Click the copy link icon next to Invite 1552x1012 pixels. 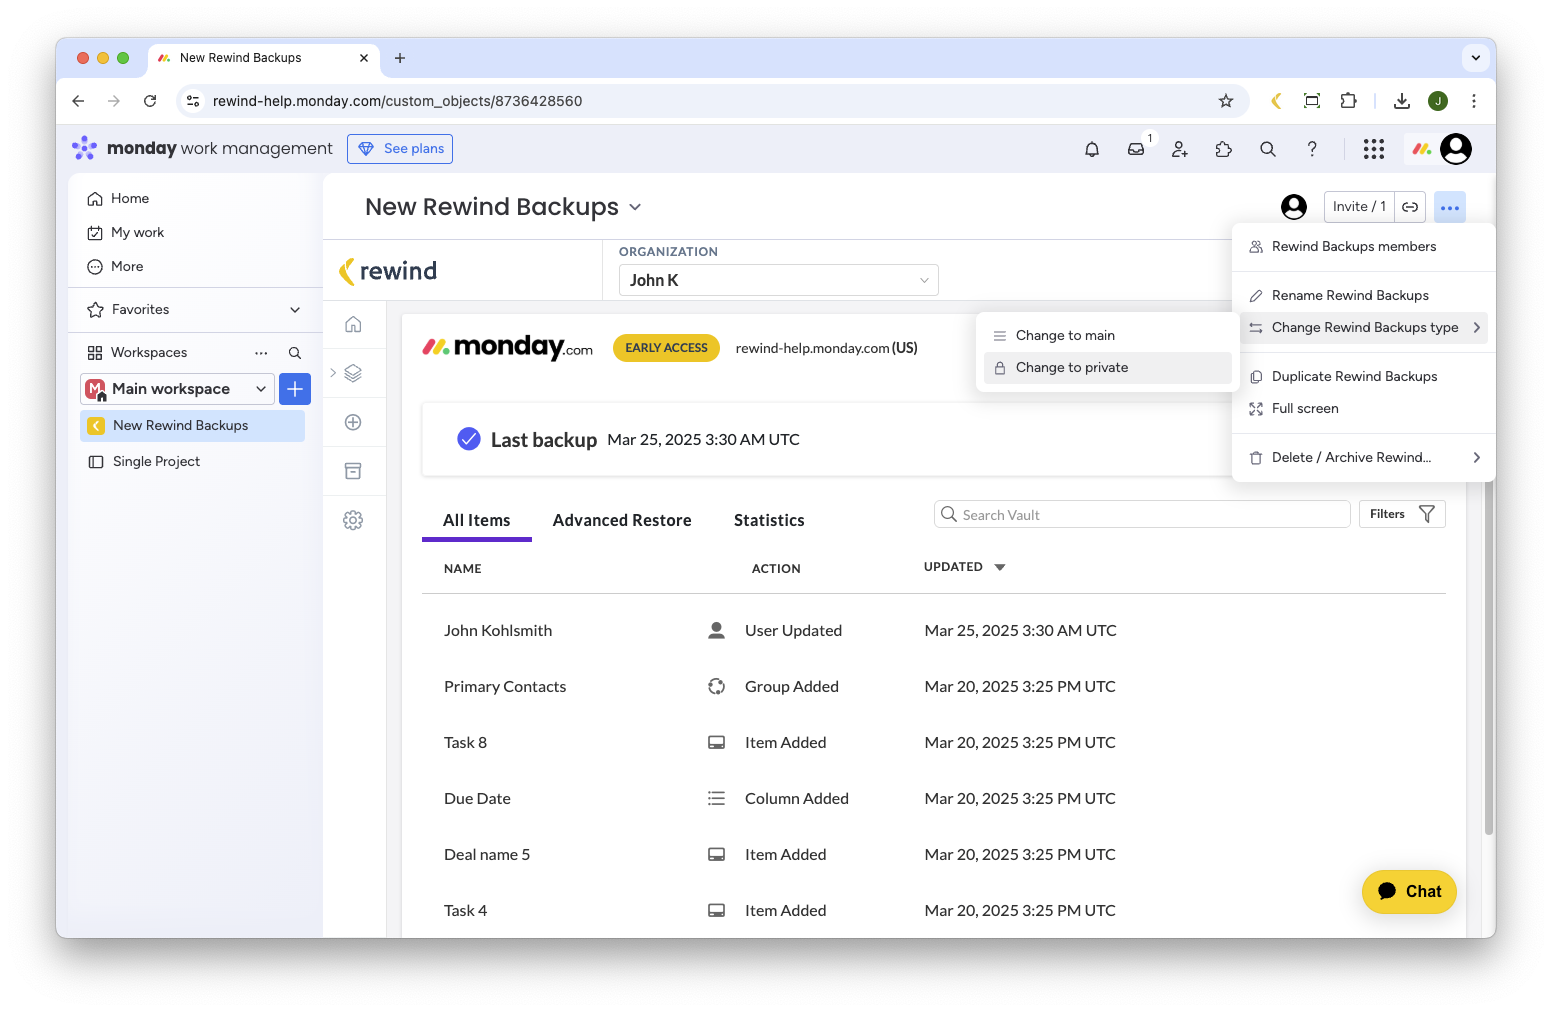(x=1410, y=207)
